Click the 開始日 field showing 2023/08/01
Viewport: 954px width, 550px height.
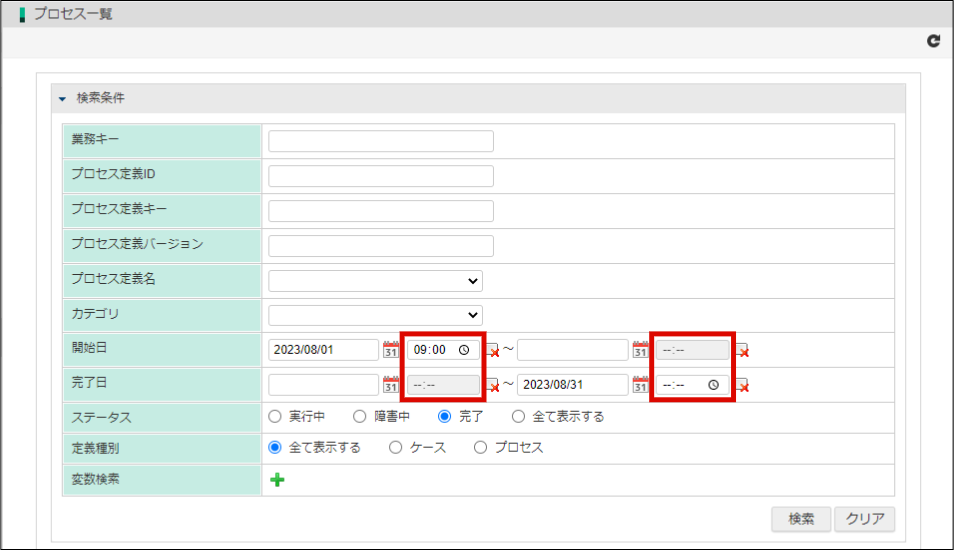(324, 350)
